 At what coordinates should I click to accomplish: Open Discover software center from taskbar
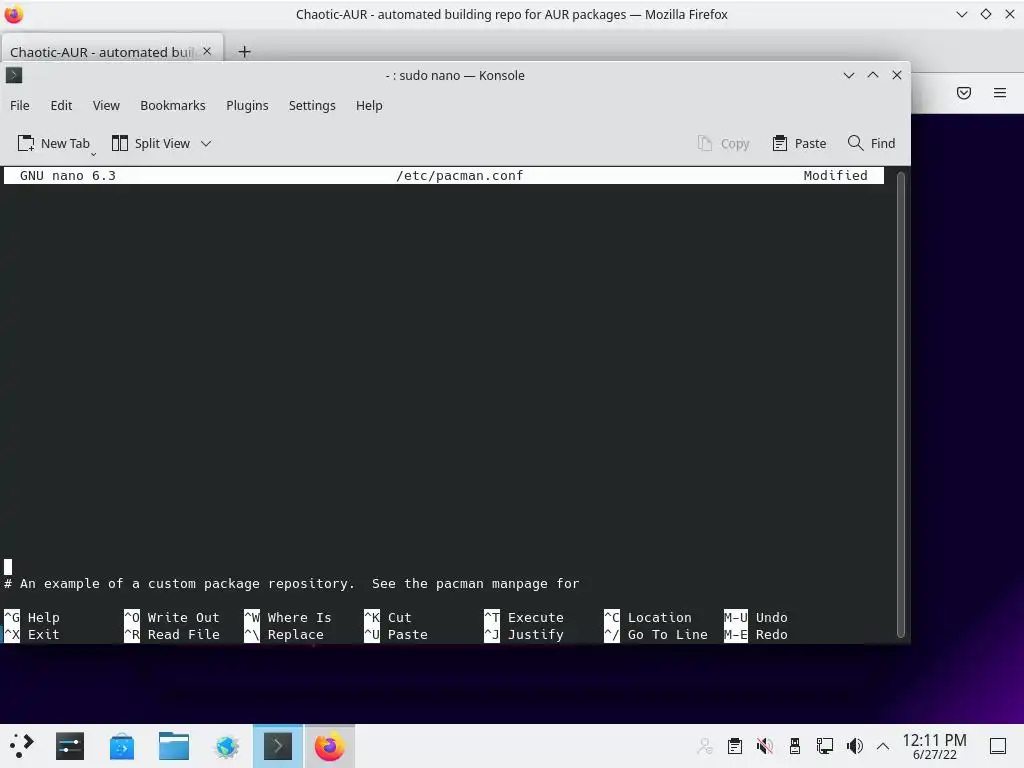click(x=122, y=746)
